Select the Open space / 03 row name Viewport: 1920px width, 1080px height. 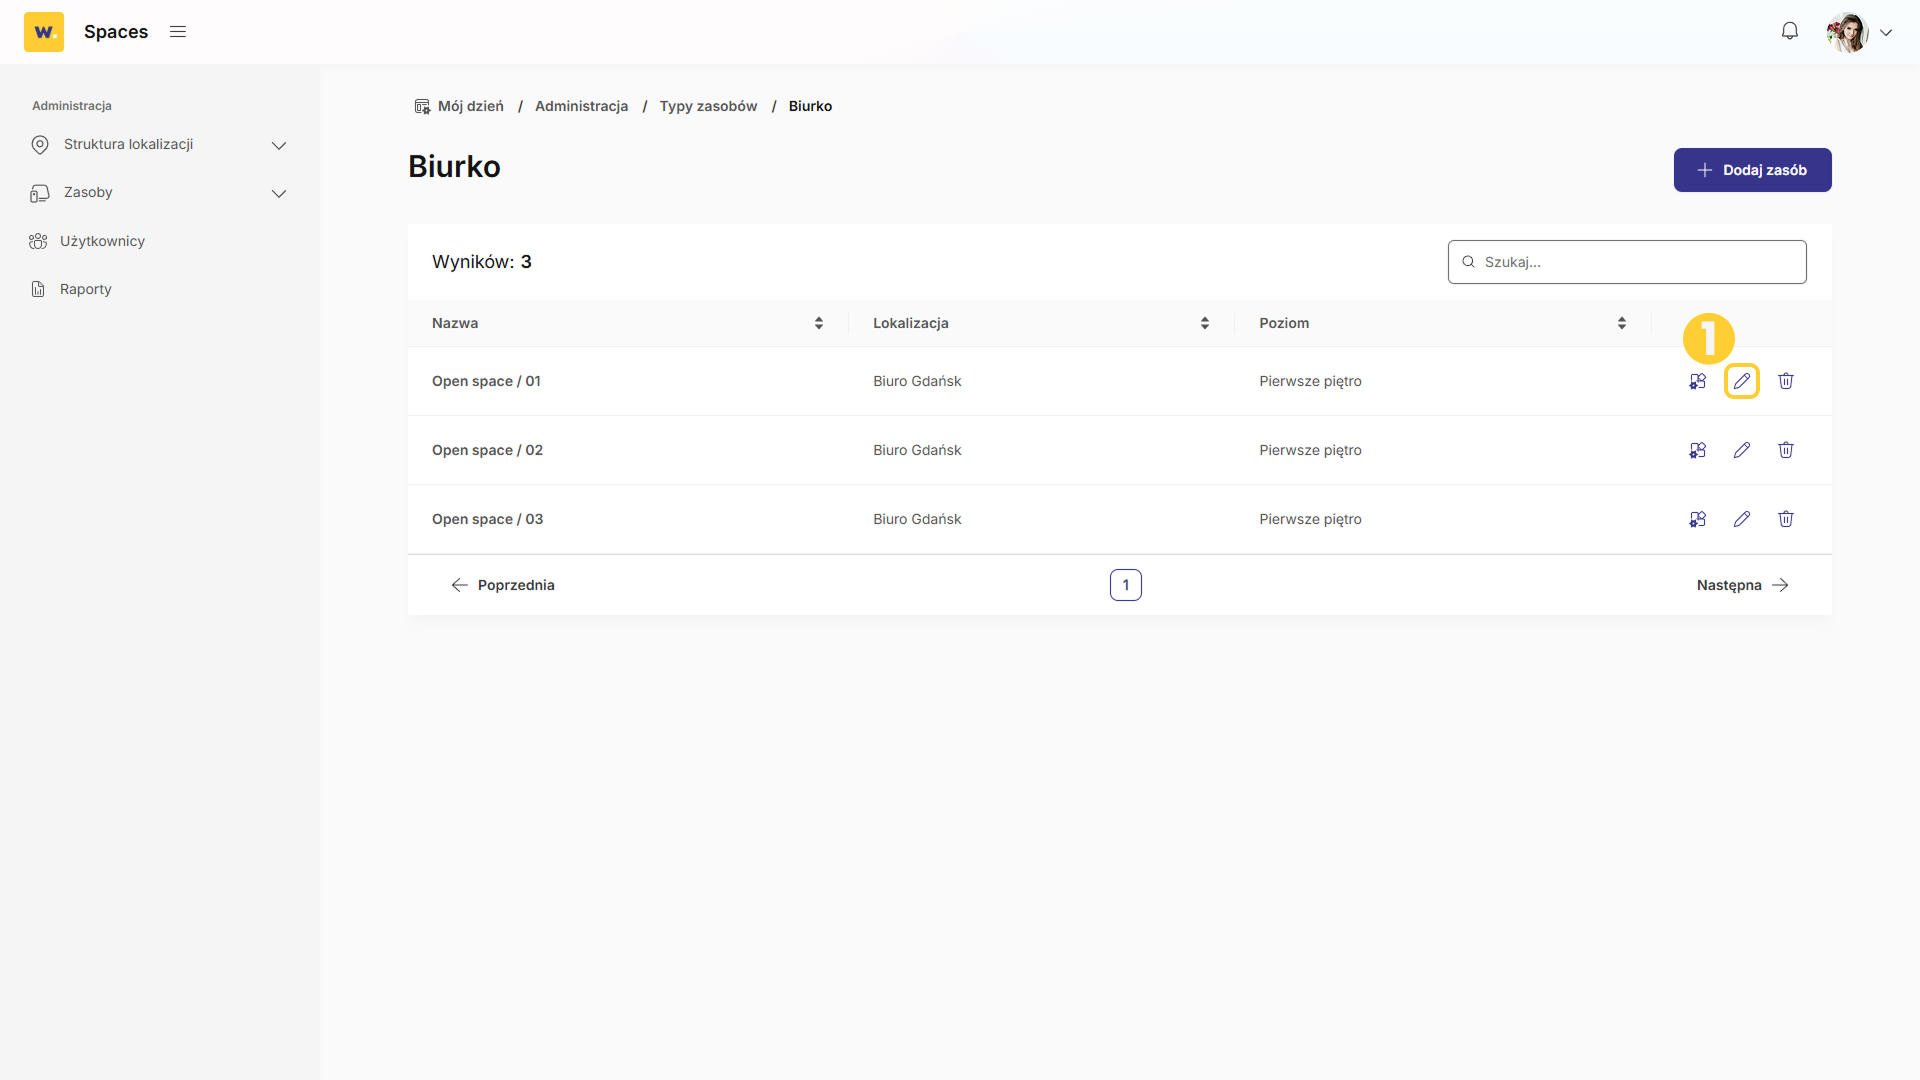click(x=487, y=519)
